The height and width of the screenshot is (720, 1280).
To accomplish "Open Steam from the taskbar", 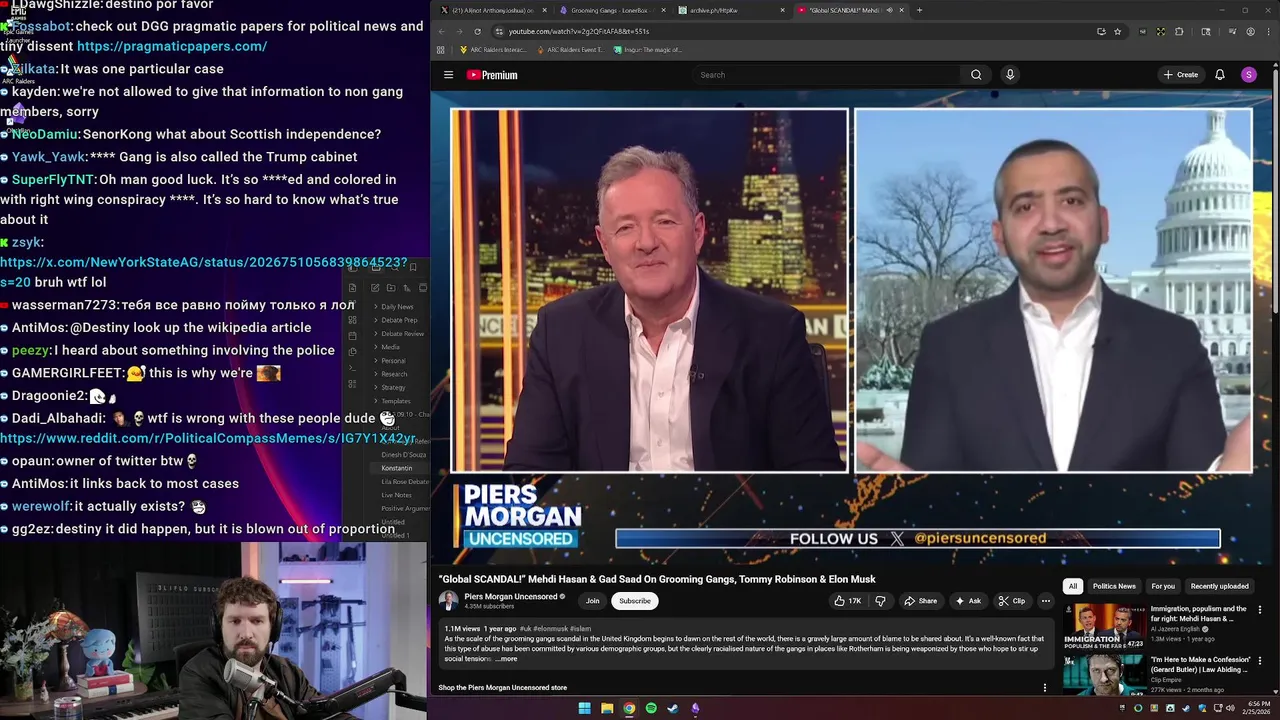I will (x=673, y=708).
